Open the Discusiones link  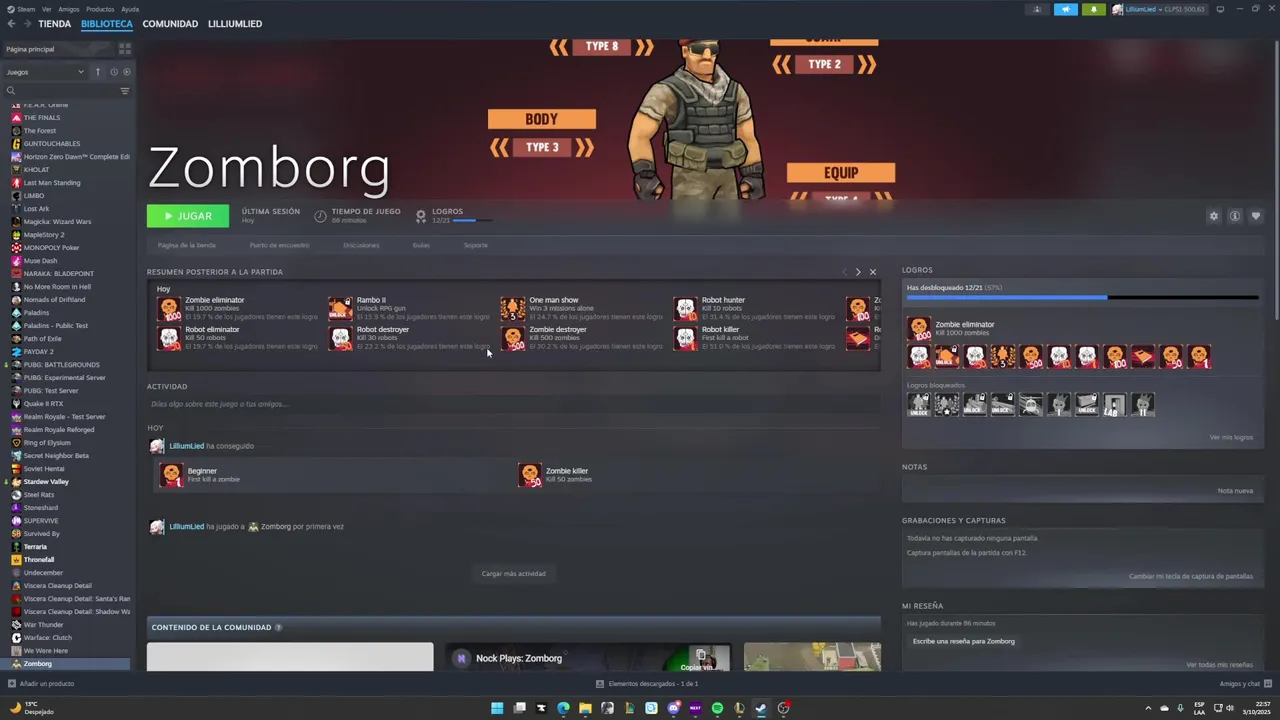(x=361, y=245)
